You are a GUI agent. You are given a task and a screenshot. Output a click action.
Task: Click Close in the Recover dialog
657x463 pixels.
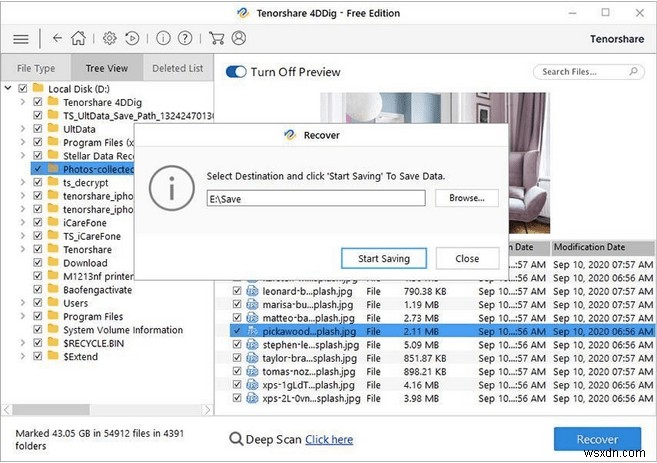tap(467, 259)
